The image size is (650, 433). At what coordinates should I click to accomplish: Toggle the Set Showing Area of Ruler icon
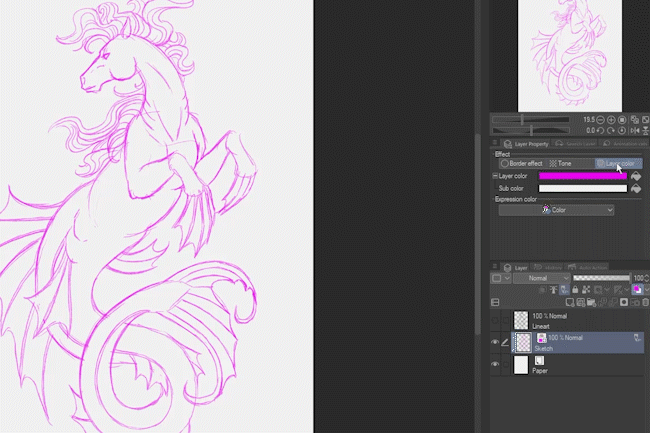[618, 290]
